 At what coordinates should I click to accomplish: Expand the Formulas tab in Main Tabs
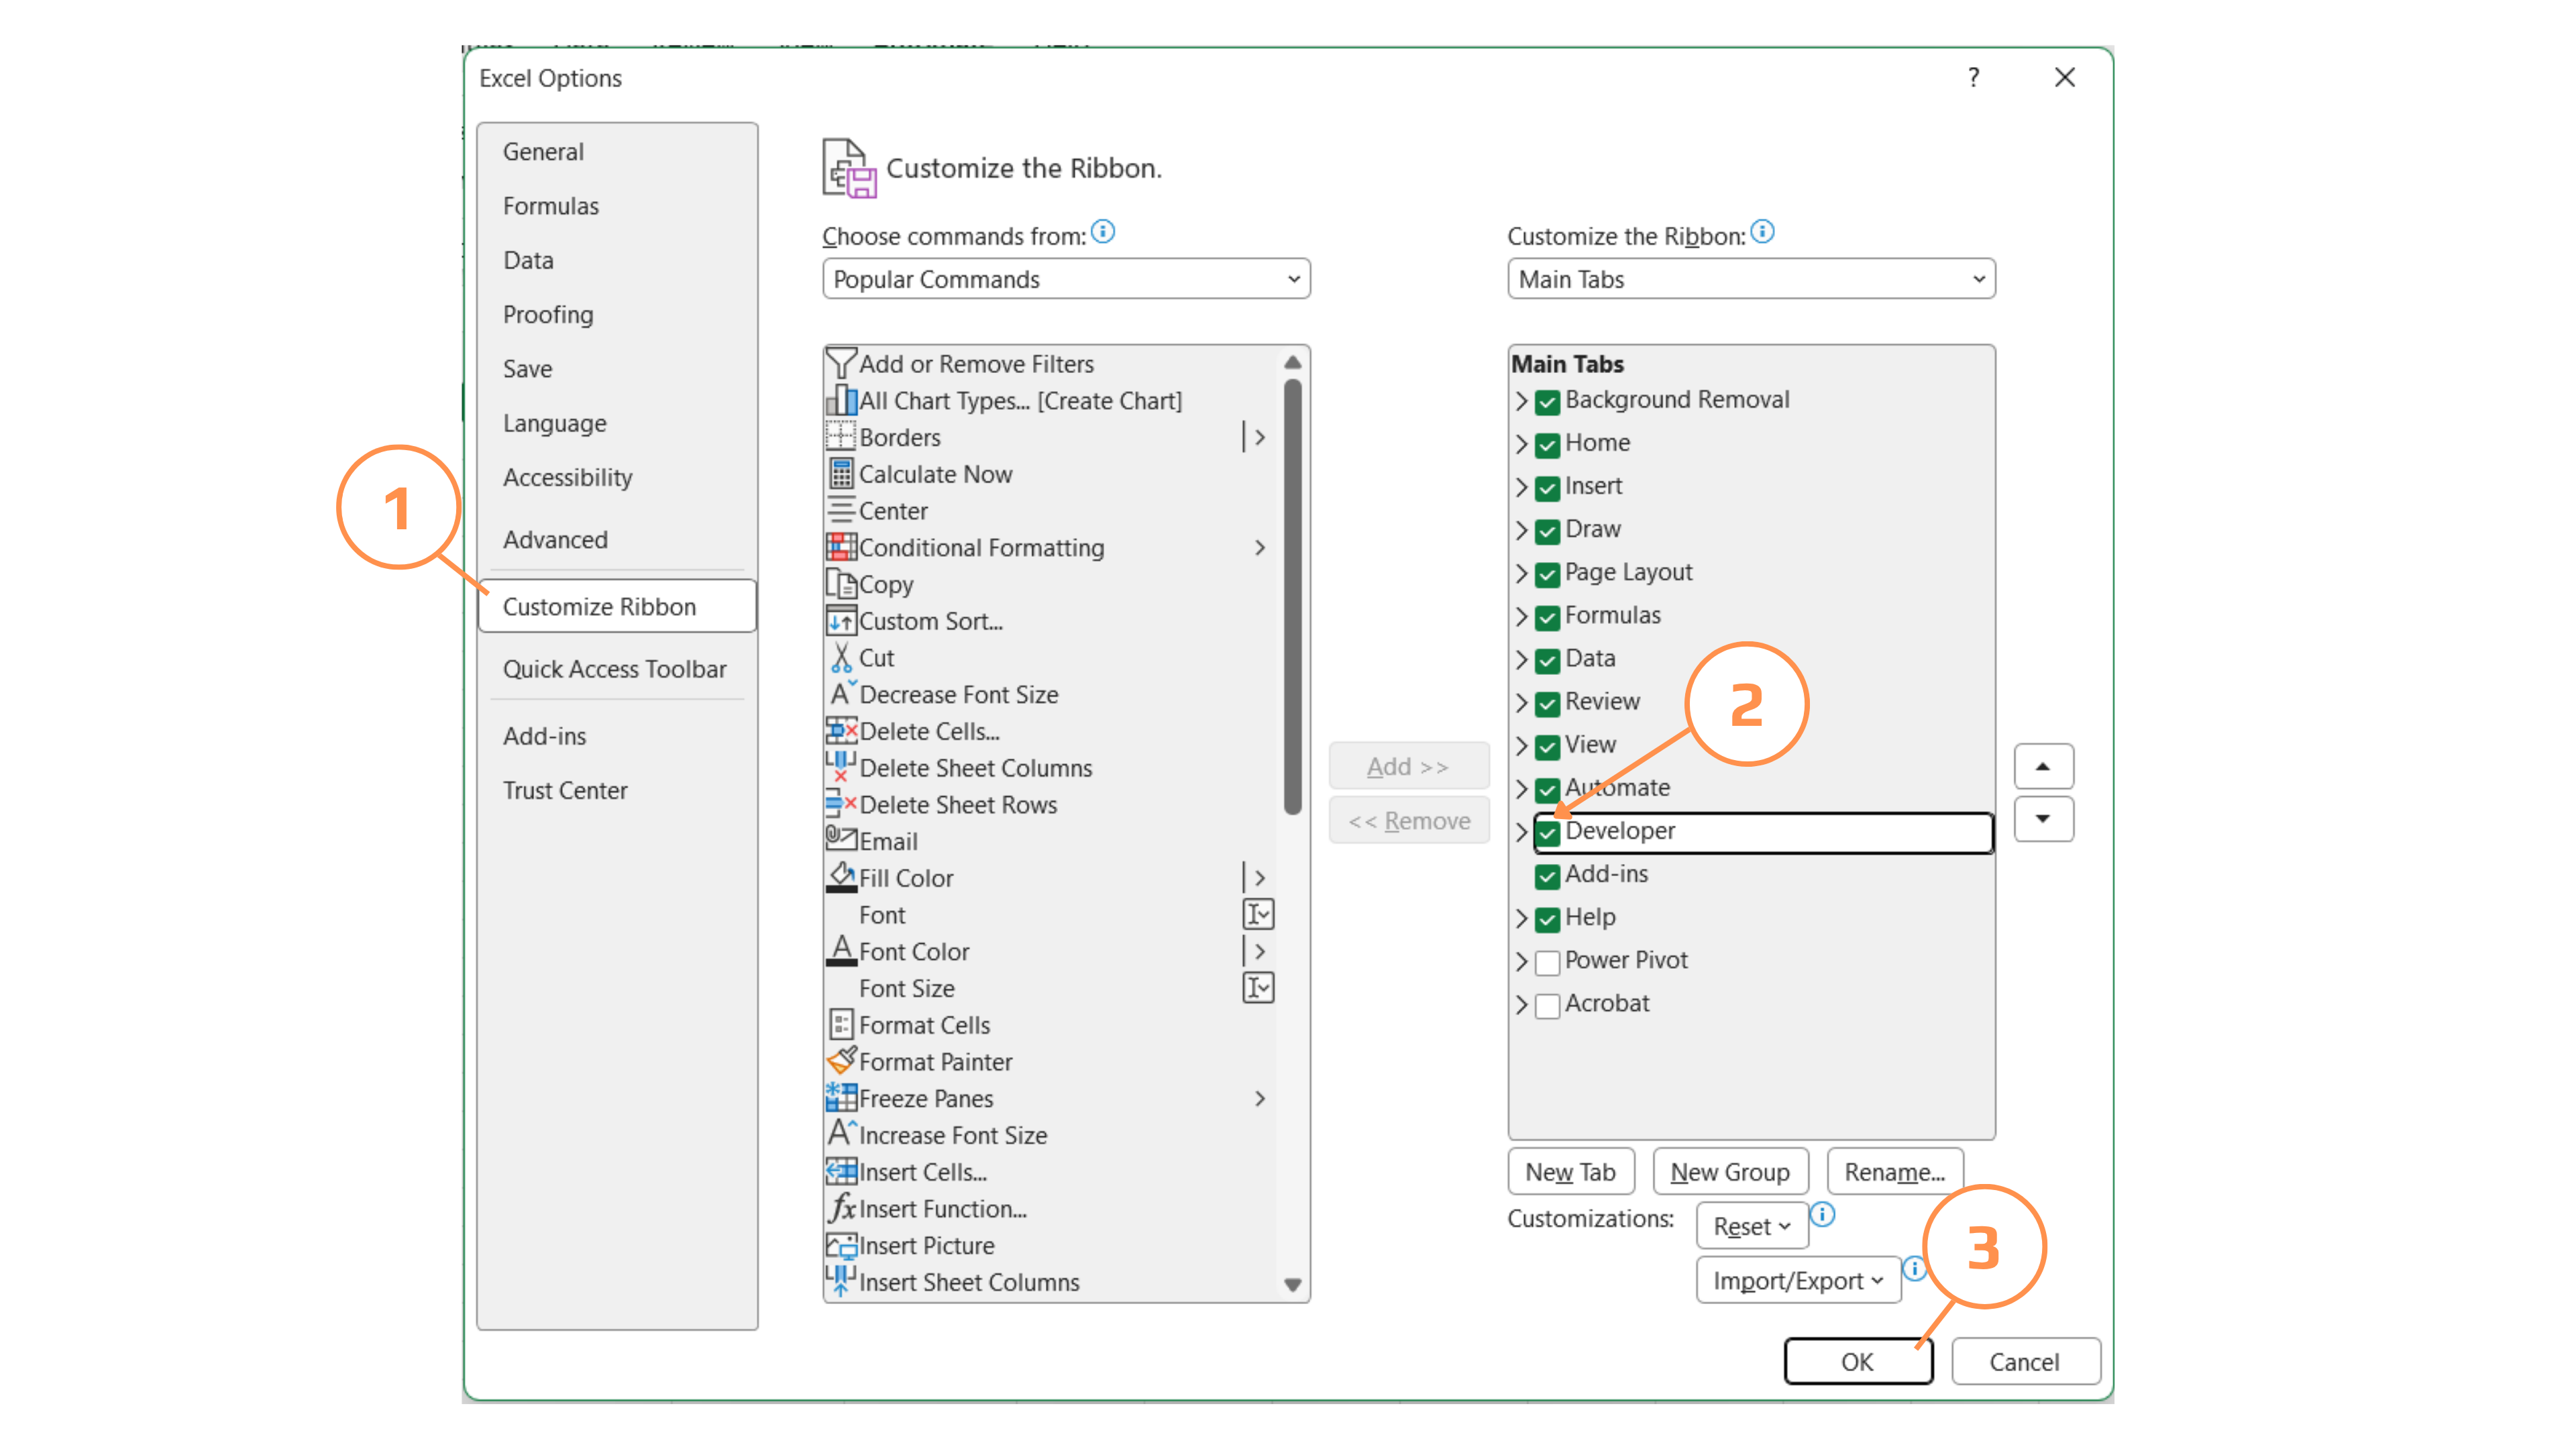click(1521, 617)
